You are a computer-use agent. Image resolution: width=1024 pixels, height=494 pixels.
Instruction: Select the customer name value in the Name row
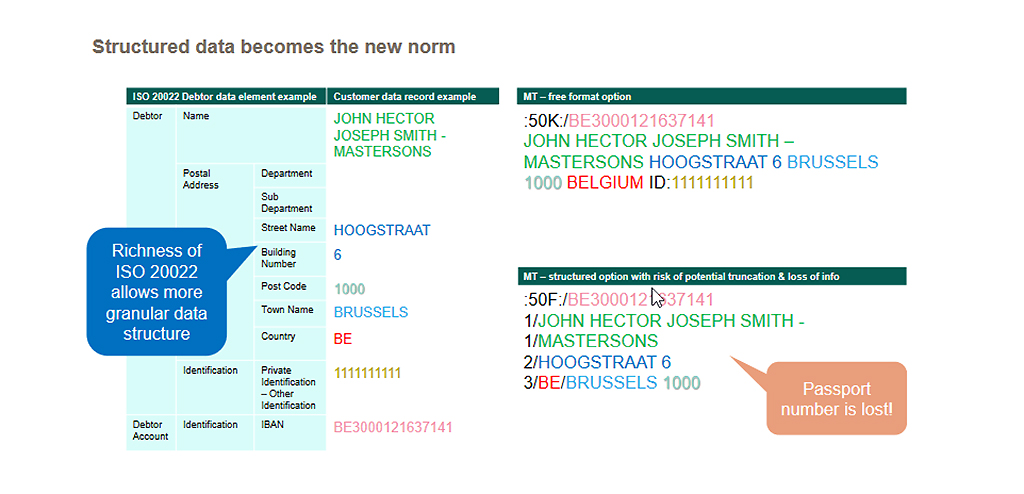tap(390, 135)
